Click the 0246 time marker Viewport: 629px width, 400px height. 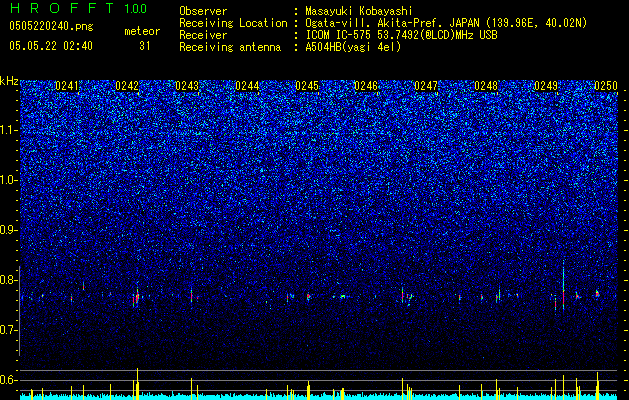coord(366,86)
